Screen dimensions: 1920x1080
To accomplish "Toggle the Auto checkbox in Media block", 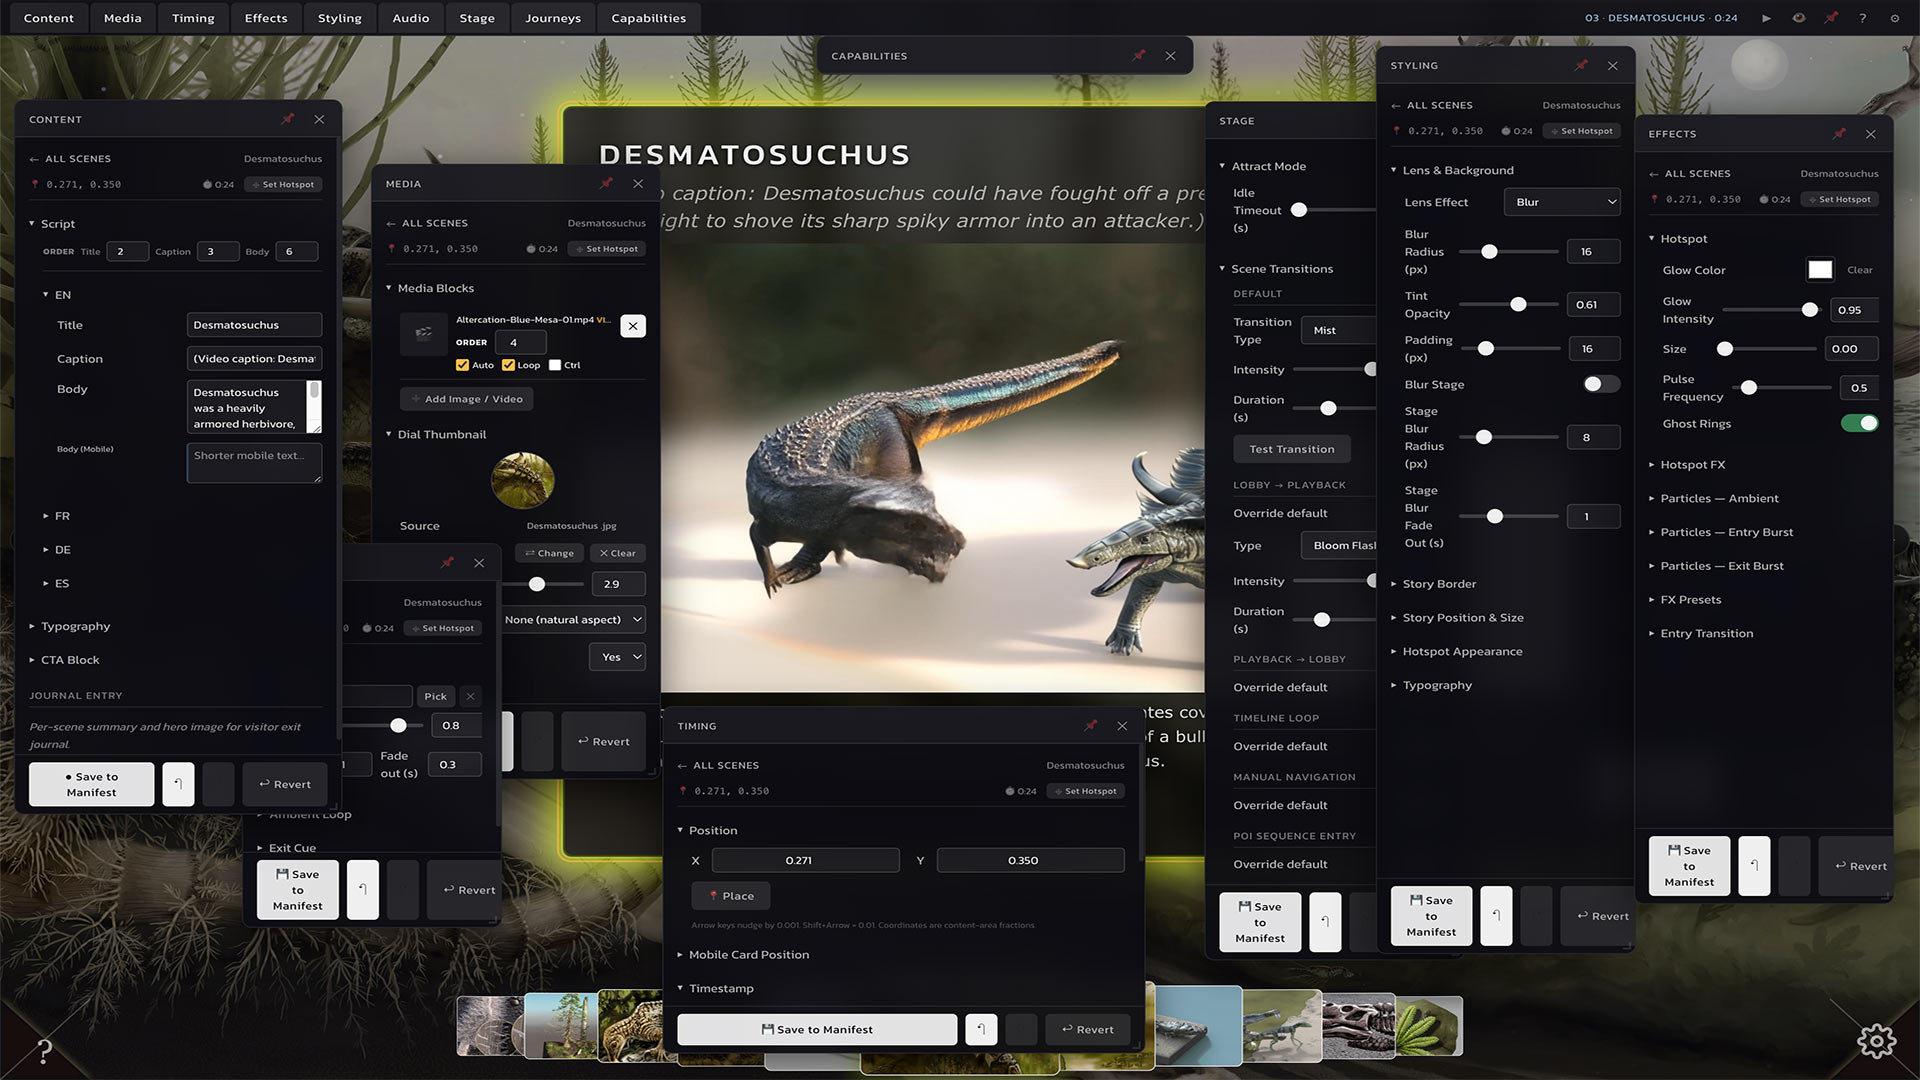I will [462, 365].
